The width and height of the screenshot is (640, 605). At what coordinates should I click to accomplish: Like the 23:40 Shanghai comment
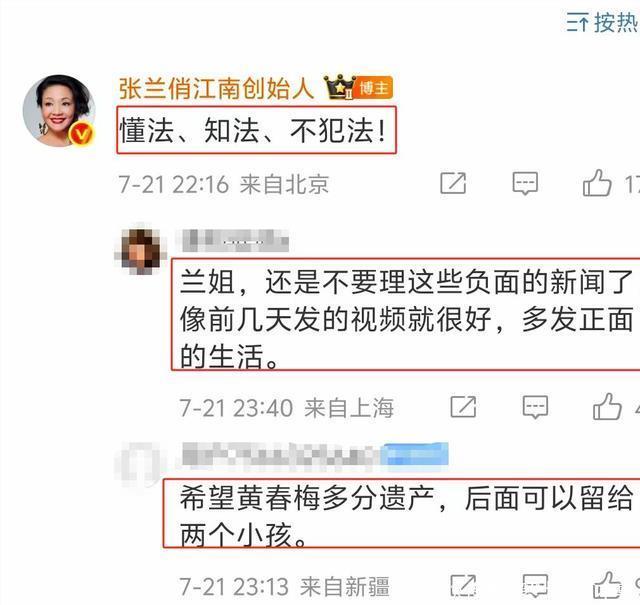tap(607, 407)
